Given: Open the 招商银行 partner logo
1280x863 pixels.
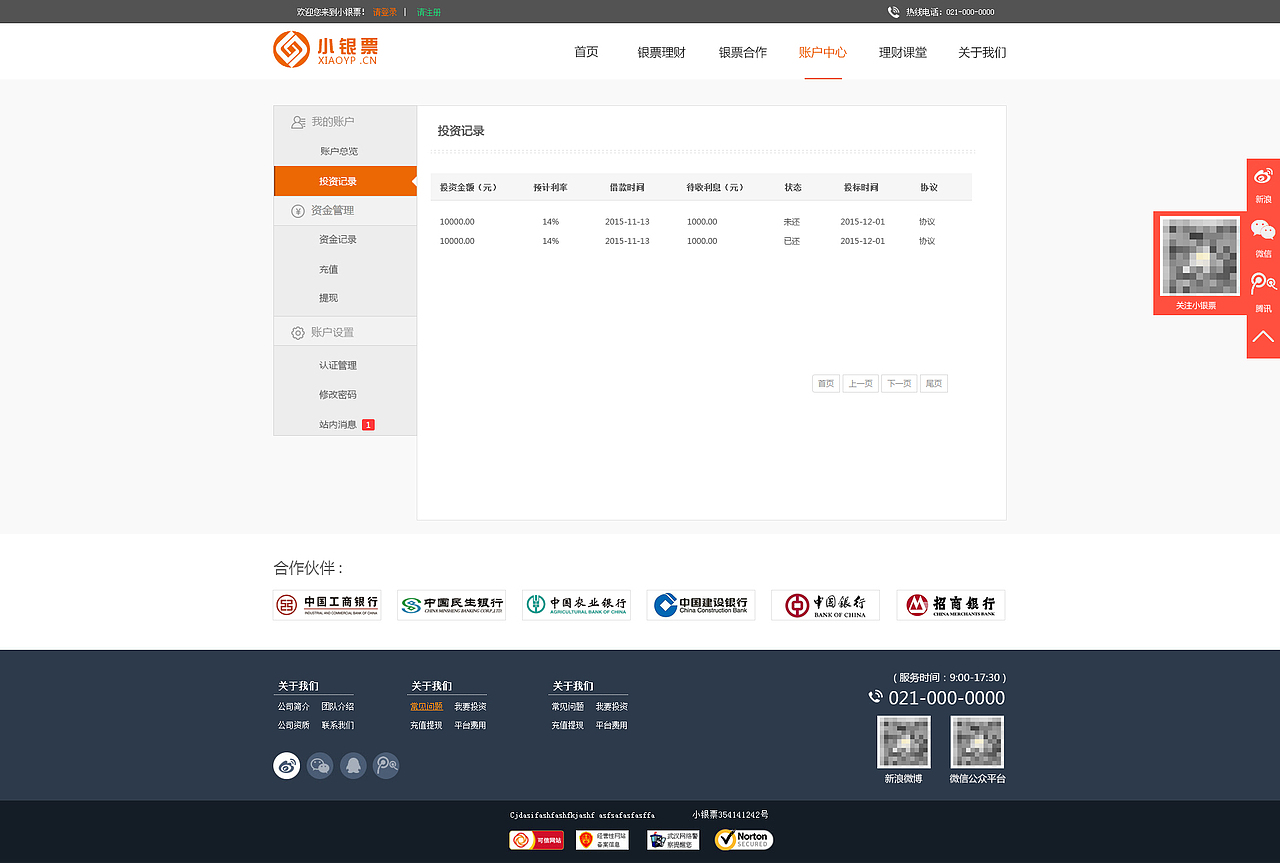Looking at the screenshot, I should point(951,605).
